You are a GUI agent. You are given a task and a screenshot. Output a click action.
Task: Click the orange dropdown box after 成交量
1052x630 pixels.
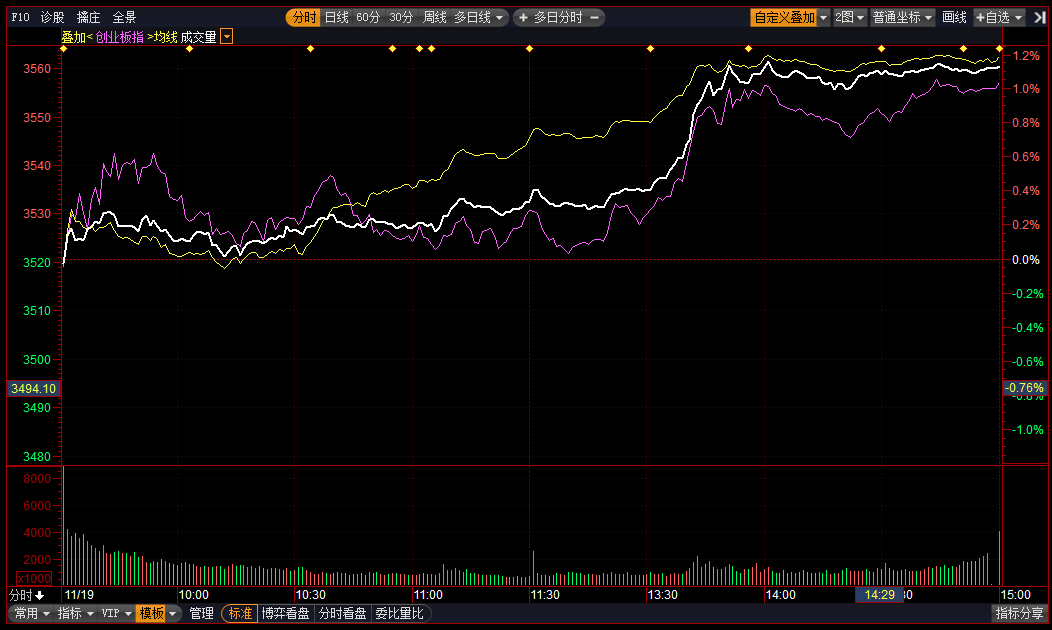point(227,37)
